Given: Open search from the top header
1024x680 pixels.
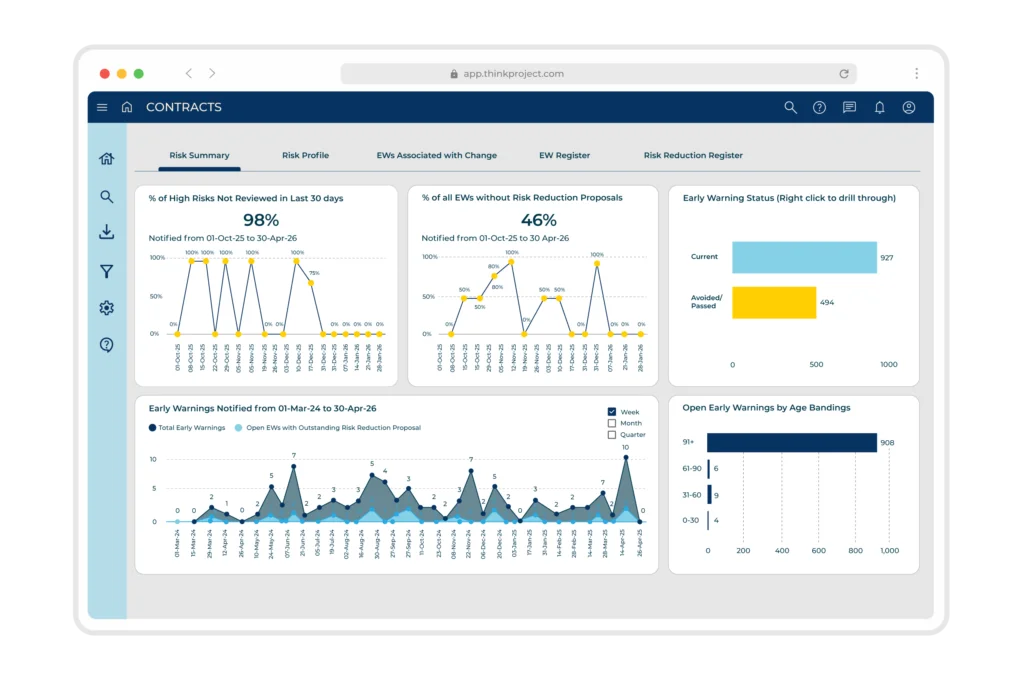Looking at the screenshot, I should (x=790, y=107).
